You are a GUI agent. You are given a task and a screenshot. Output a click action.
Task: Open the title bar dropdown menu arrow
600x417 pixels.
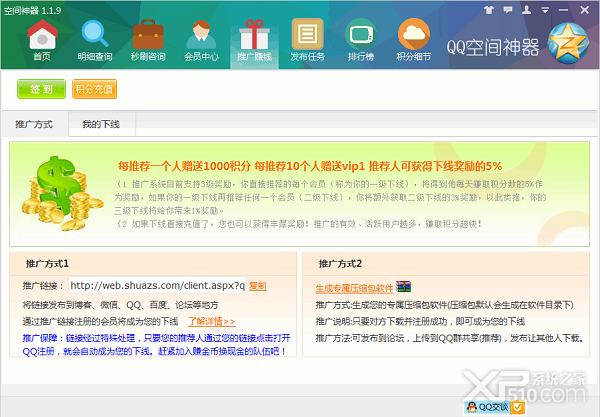pyautogui.click(x=545, y=10)
